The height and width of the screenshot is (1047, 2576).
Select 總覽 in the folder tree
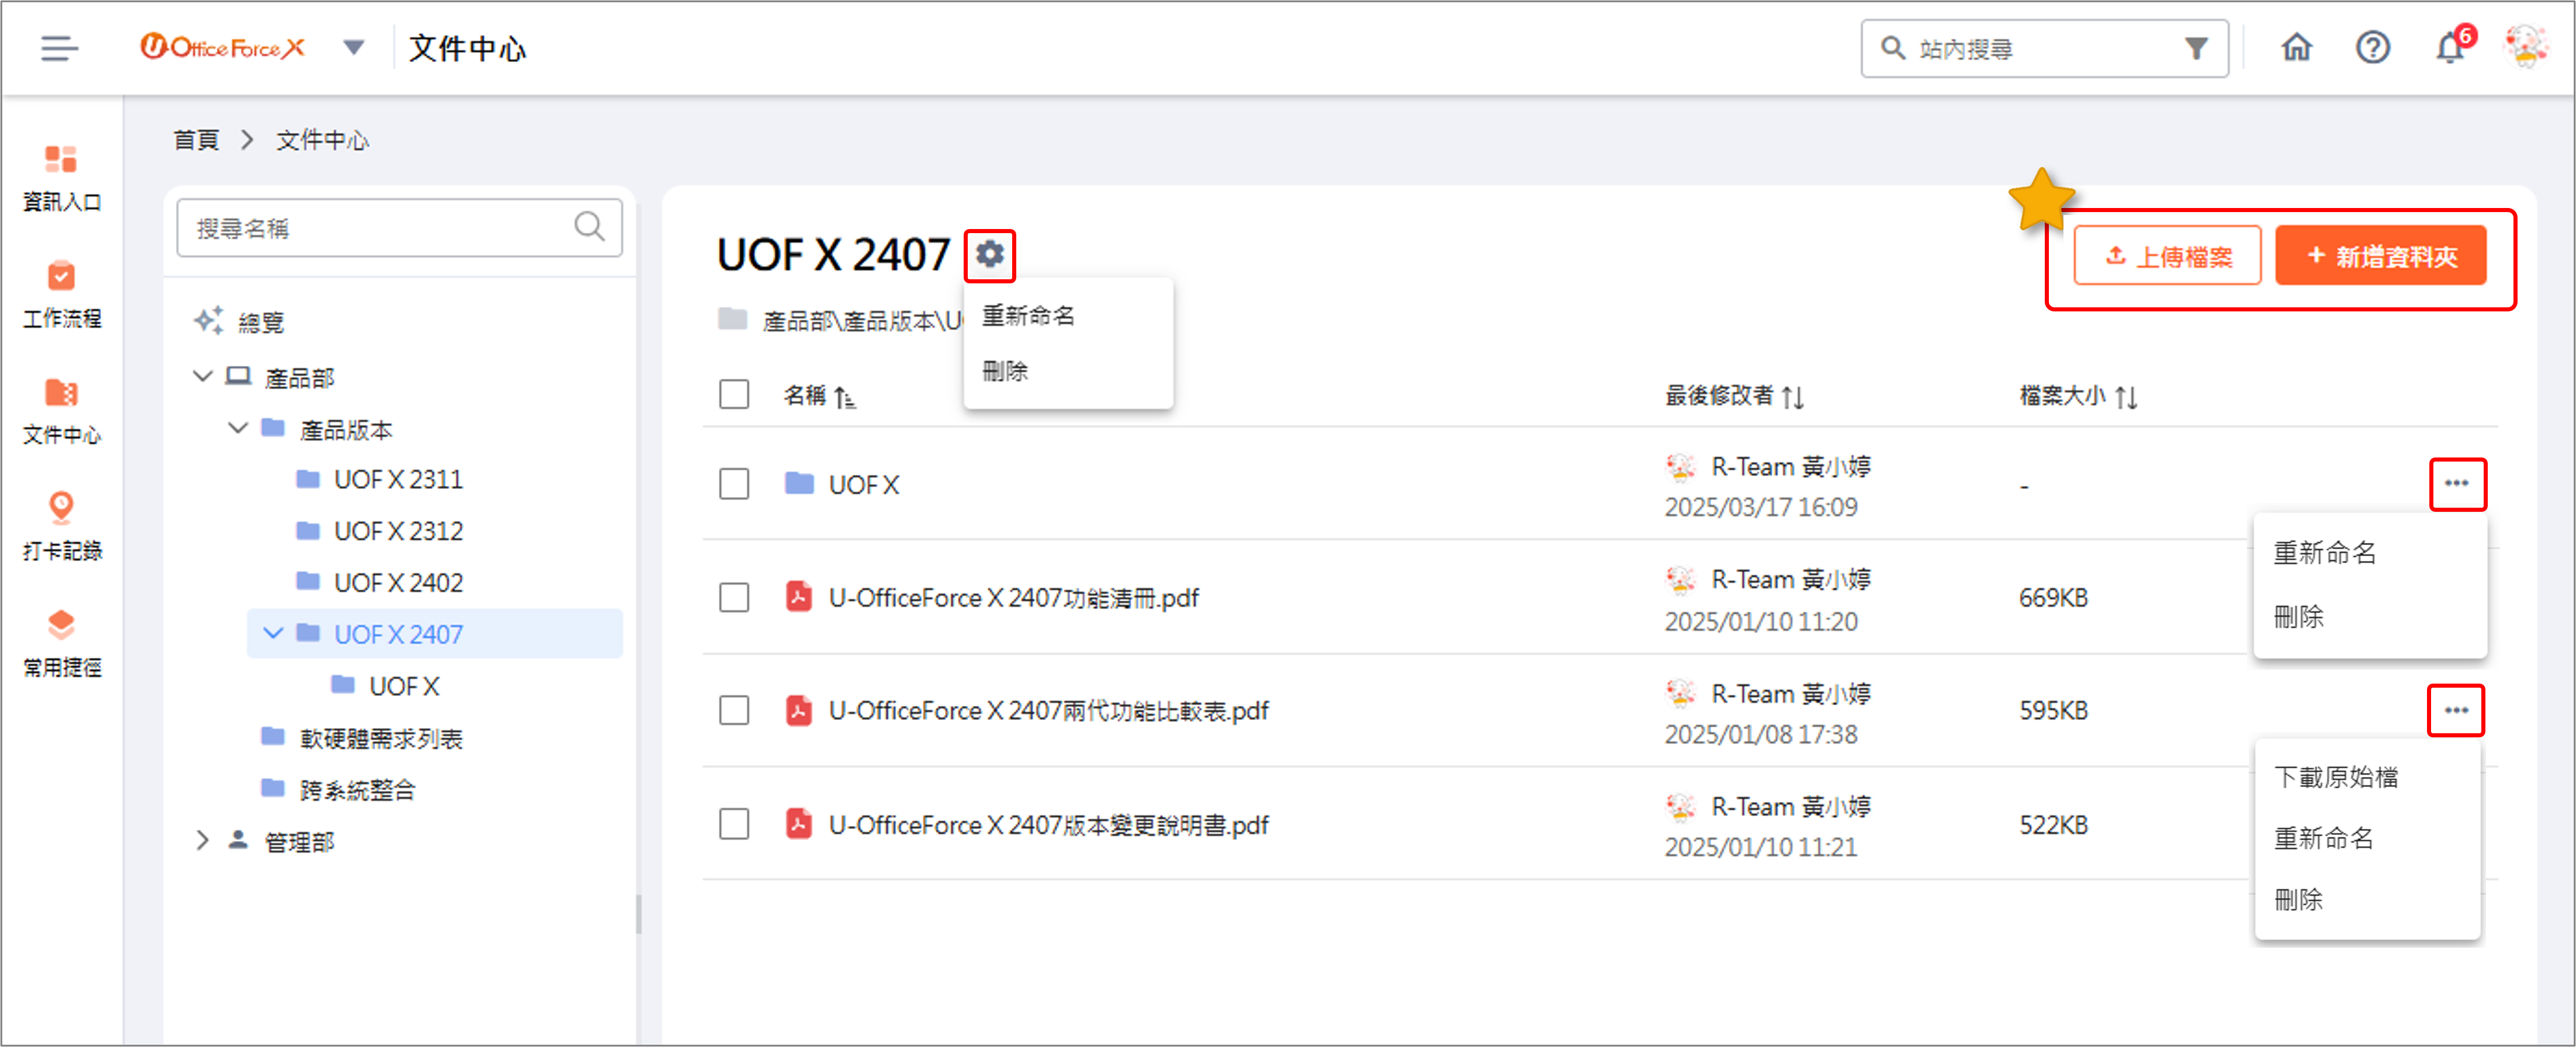pos(260,322)
